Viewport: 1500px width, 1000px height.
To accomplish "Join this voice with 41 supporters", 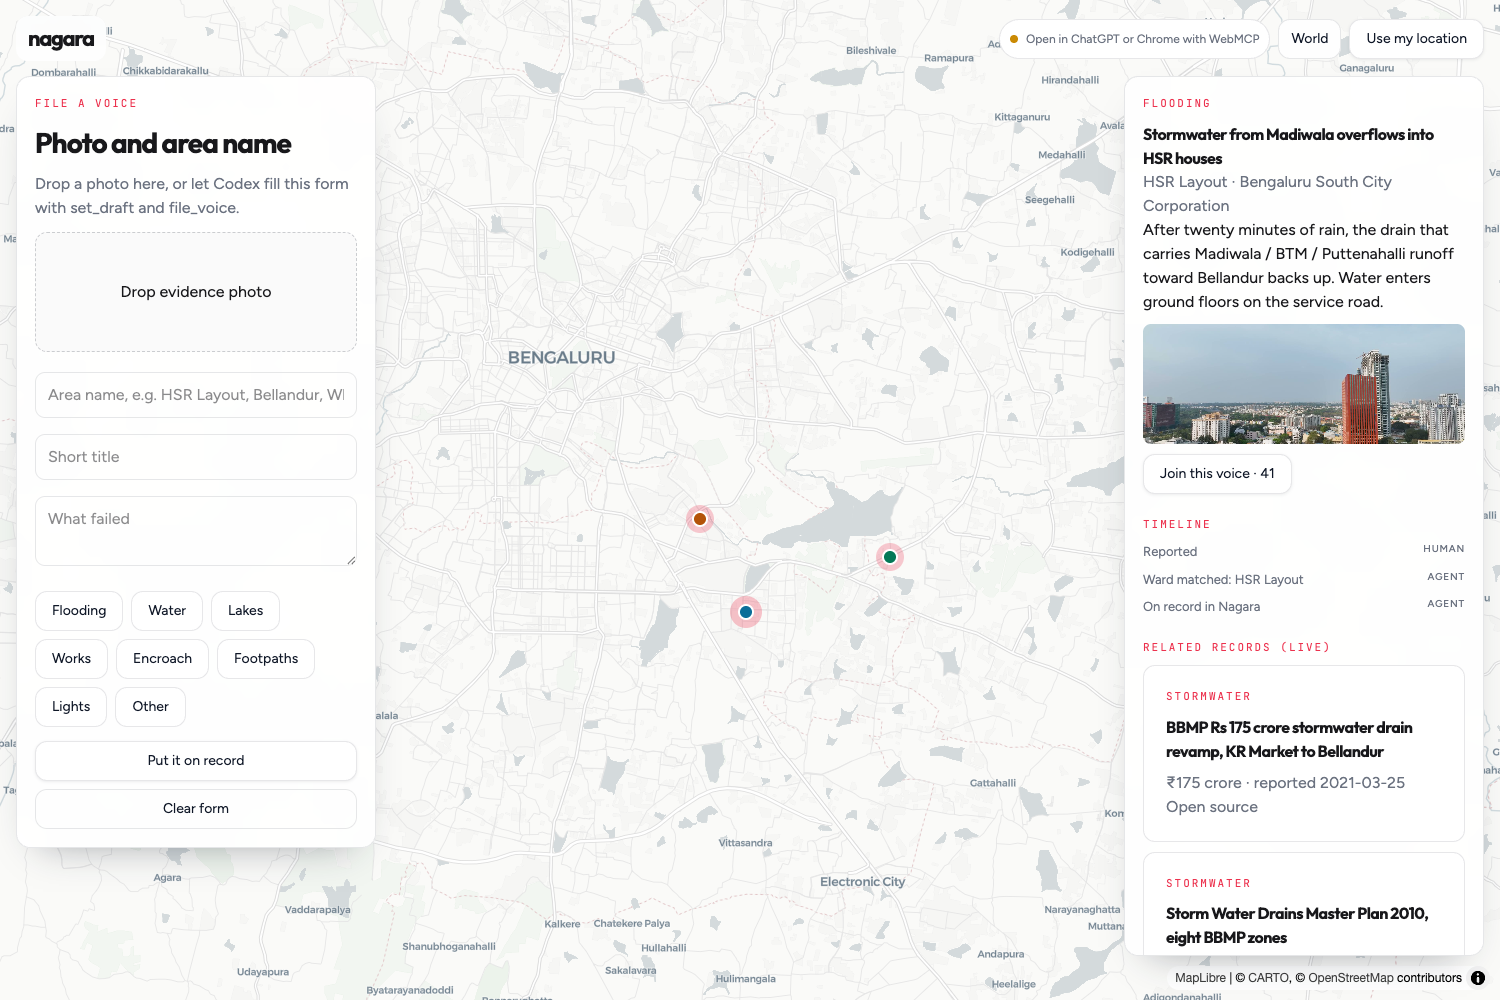I will pyautogui.click(x=1217, y=474).
